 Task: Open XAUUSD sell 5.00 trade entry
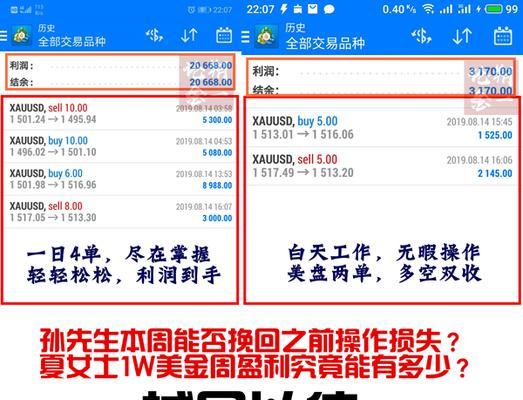pyautogui.click(x=382, y=166)
